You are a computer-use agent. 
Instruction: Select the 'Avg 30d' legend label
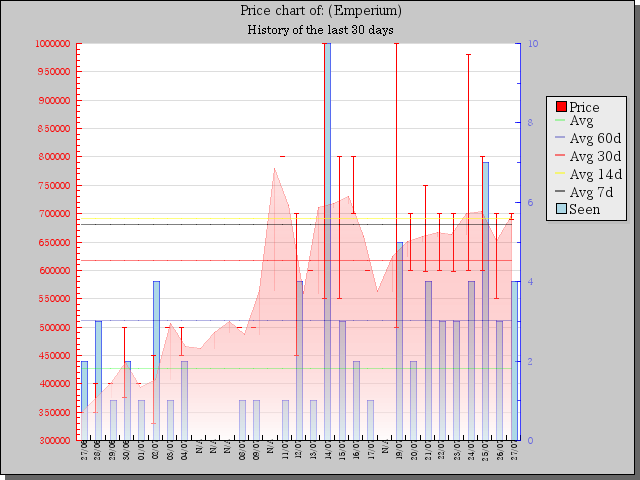[596, 156]
